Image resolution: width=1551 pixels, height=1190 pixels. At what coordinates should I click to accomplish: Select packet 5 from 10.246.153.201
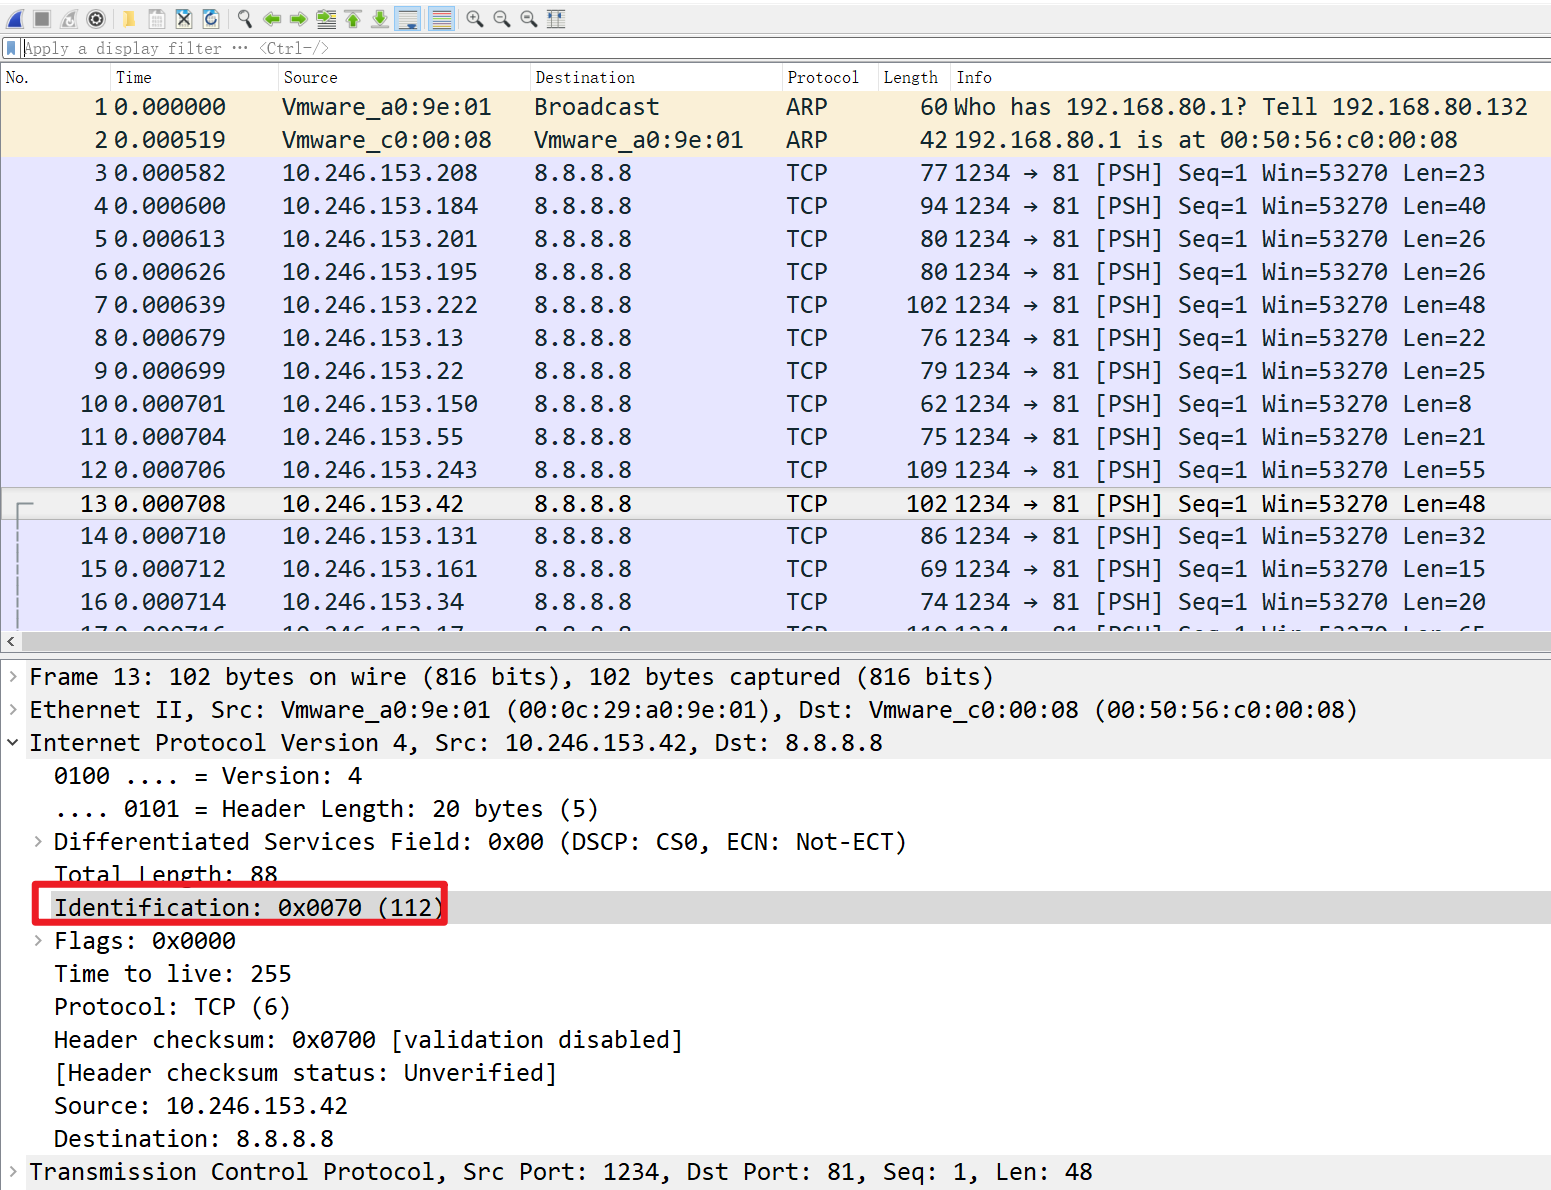pos(775,239)
